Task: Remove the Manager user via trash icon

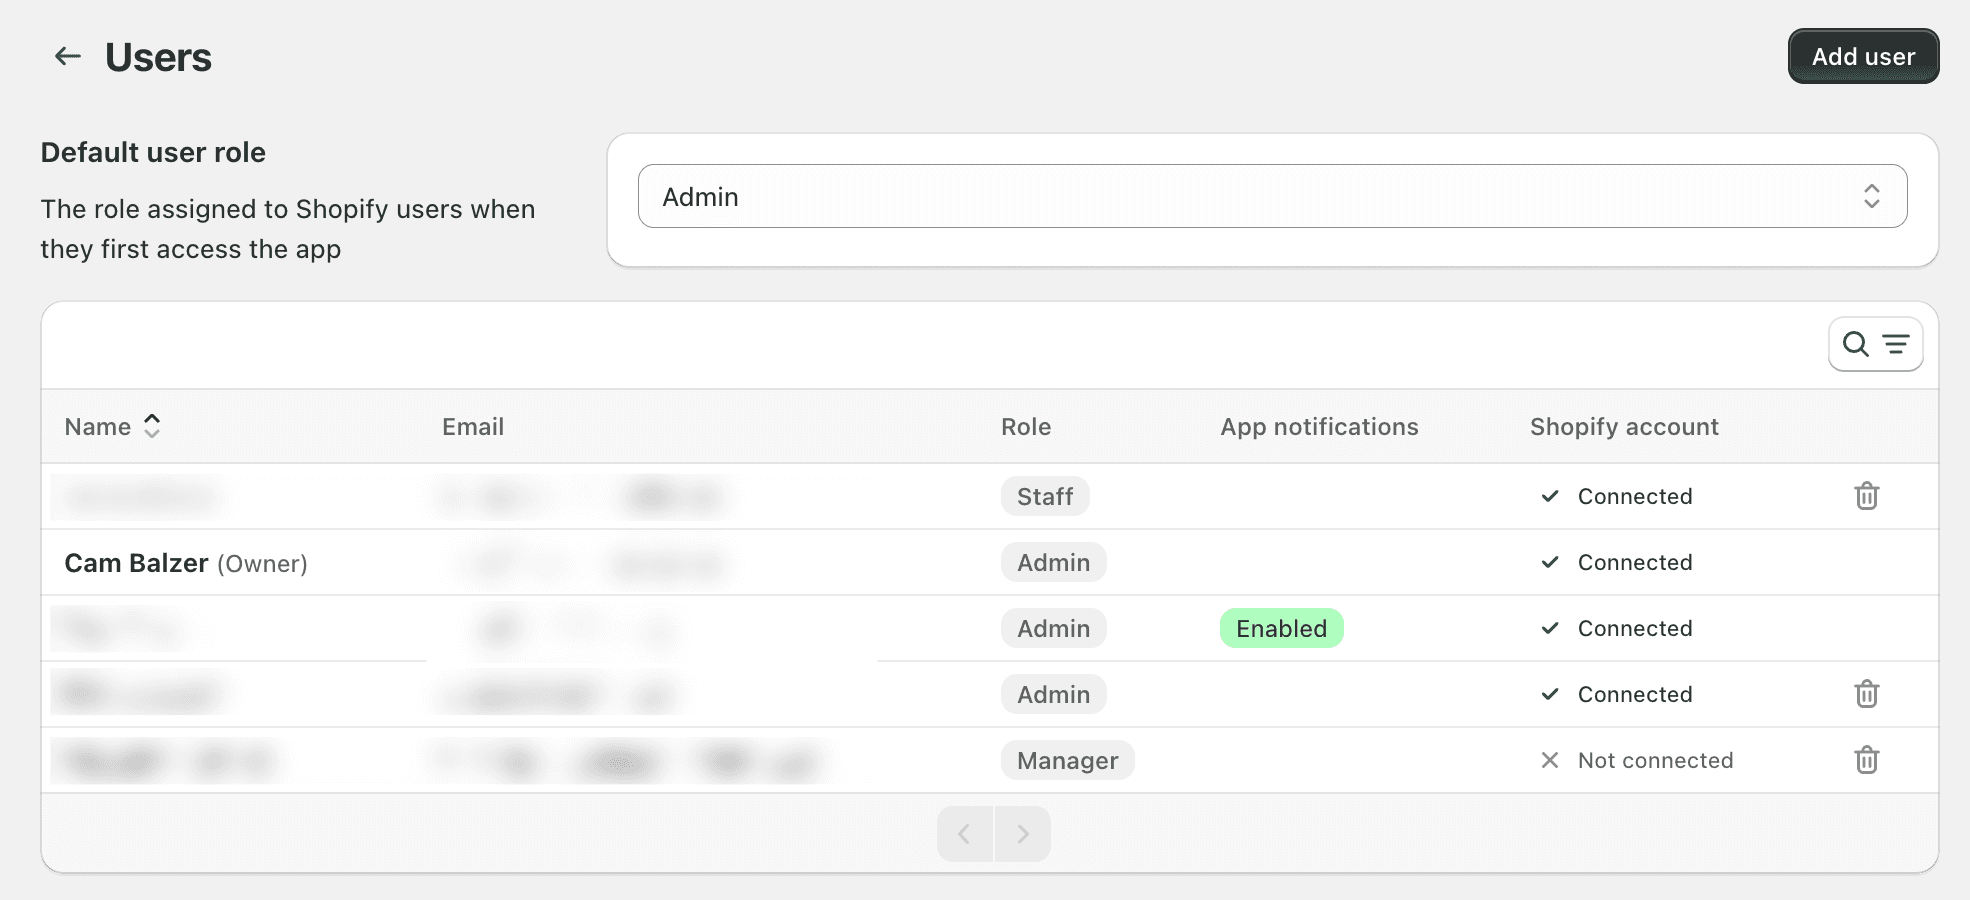Action: 1868,760
